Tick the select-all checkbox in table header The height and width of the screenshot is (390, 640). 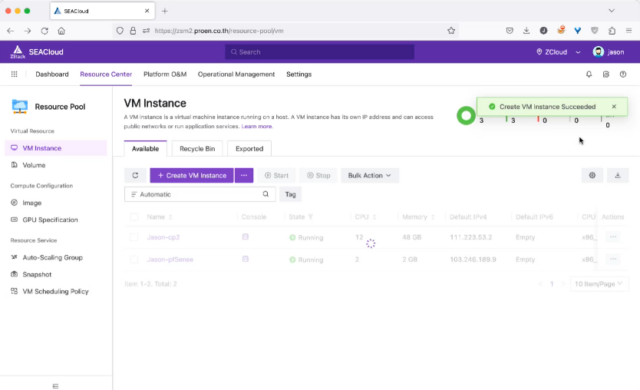[134, 217]
